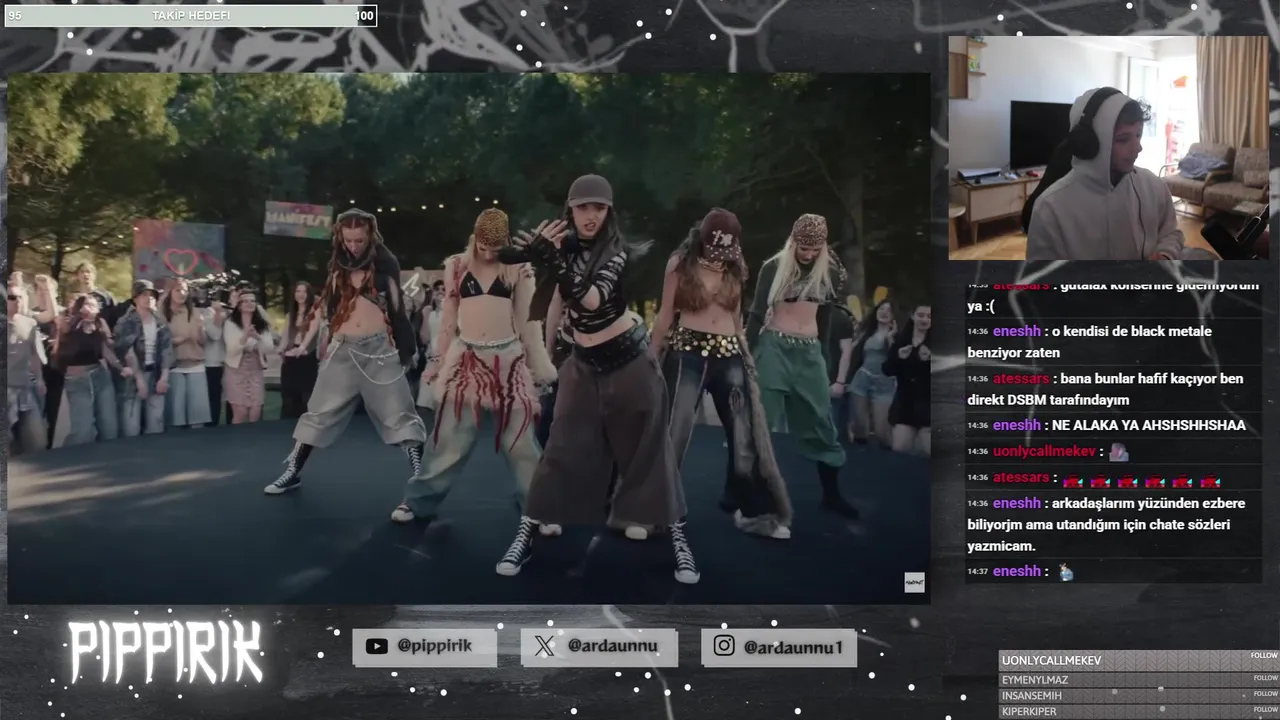Screen dimensions: 1280x720
Task: Click username eneshh on 'black metale' message
Action: (1017, 331)
